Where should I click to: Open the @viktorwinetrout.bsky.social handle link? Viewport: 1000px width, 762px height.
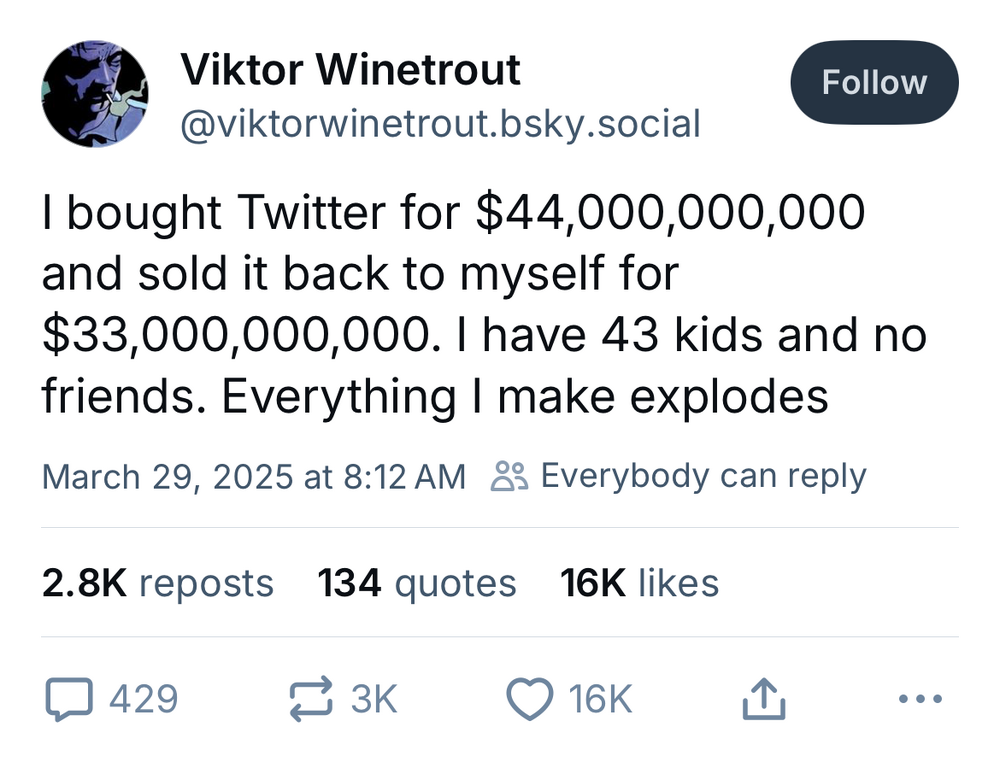click(x=440, y=124)
